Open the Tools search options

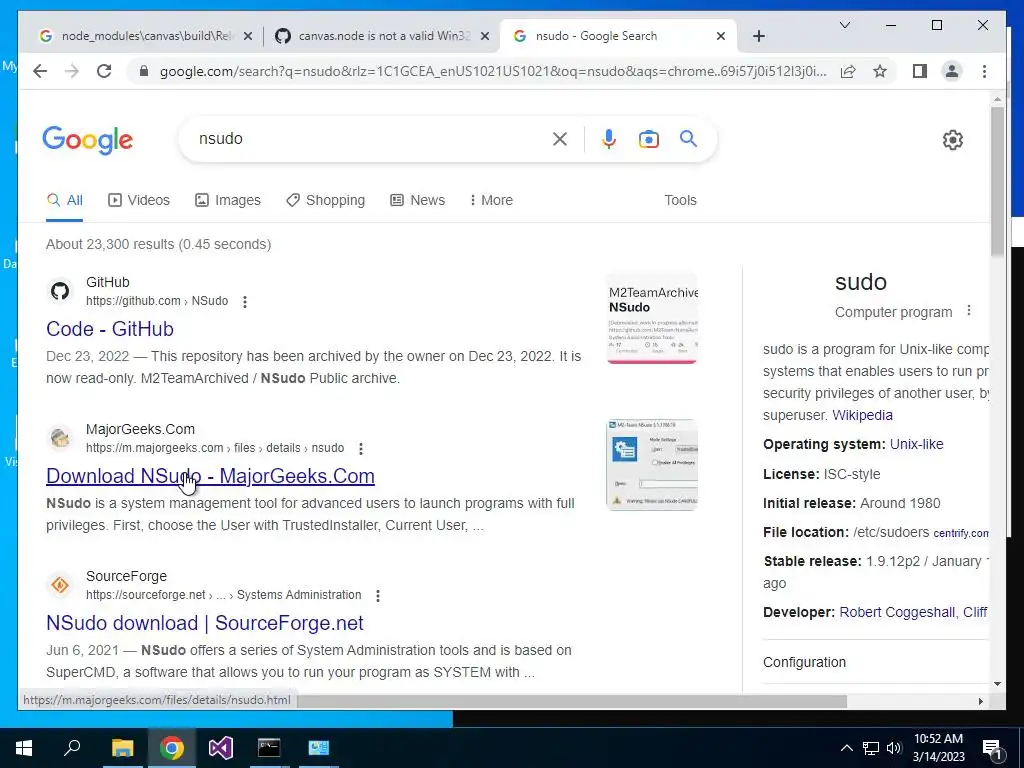click(x=680, y=200)
